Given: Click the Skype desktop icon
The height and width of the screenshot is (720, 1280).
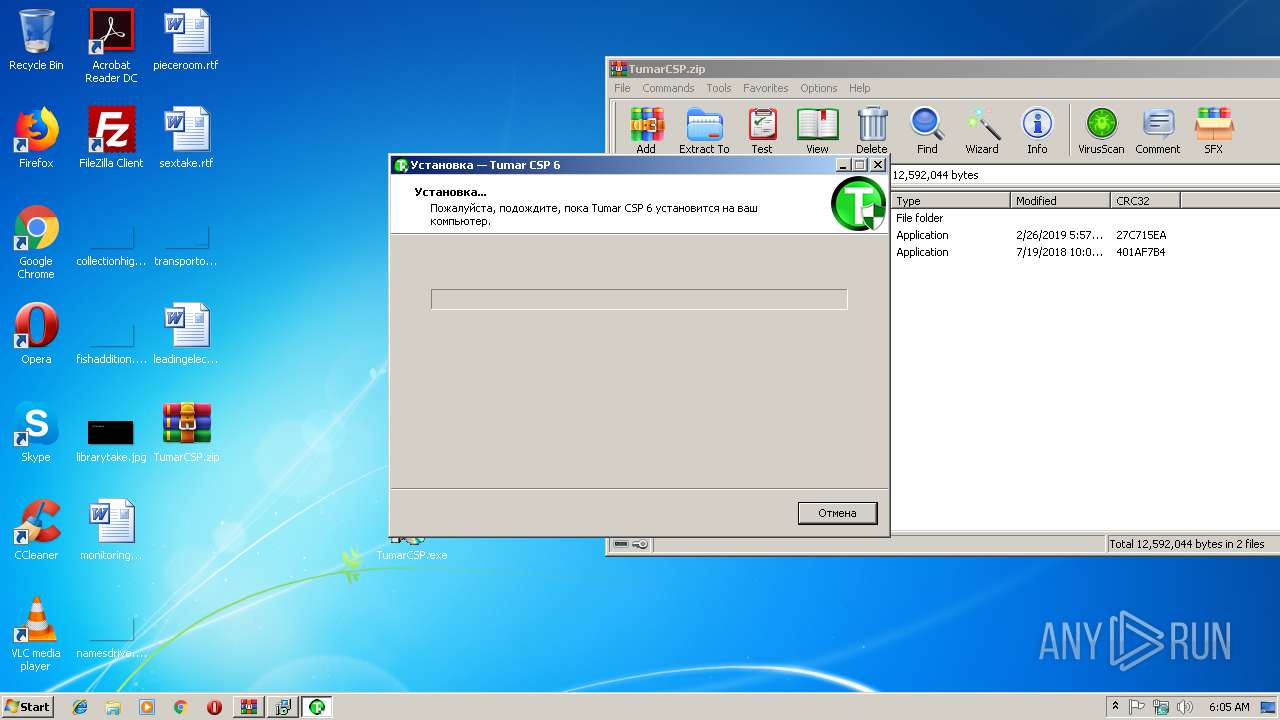Looking at the screenshot, I should click(x=36, y=432).
